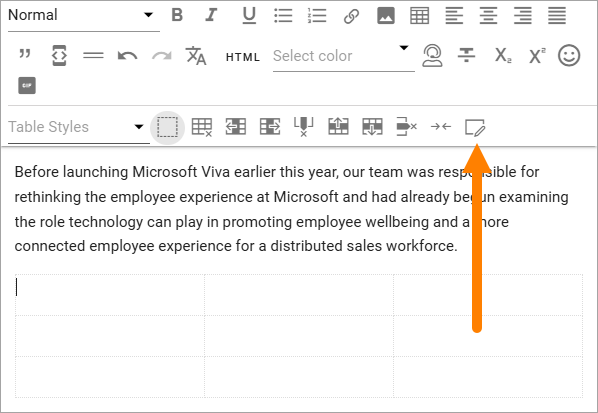Screen dimensions: 598x413
Task: Open the edit table properties icon
Action: [x=475, y=127]
